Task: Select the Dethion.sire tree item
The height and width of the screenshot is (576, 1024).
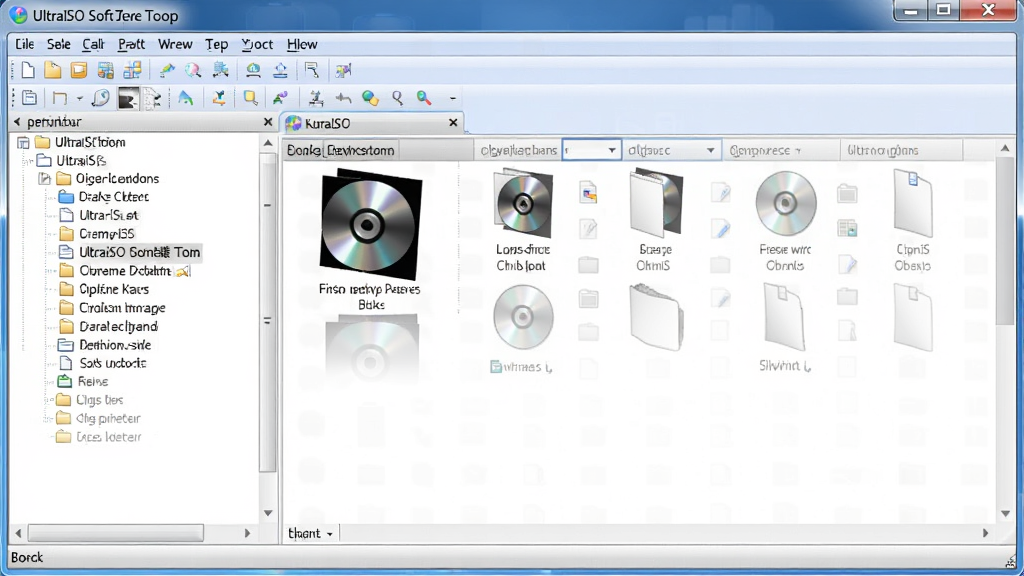Action: click(104, 345)
